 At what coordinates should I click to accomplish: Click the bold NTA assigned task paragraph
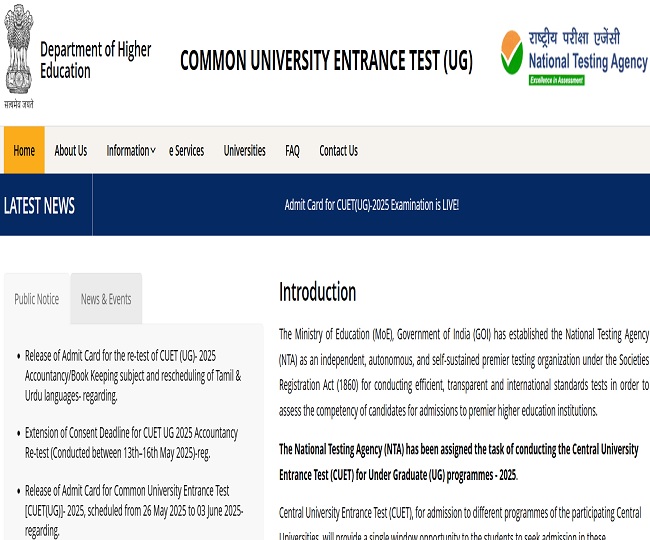(x=458, y=461)
